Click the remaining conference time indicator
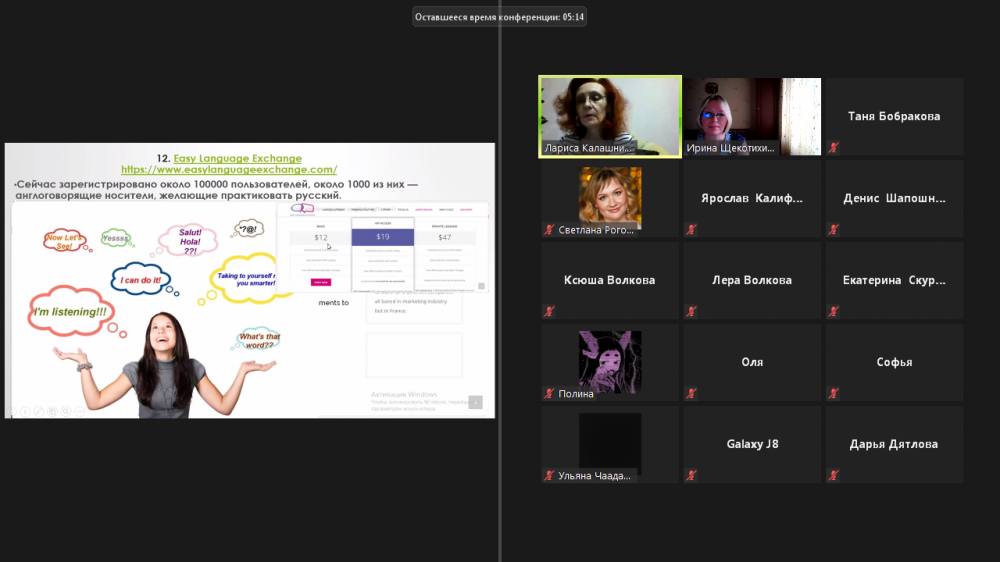The height and width of the screenshot is (562, 1000). pyautogui.click(x=500, y=17)
